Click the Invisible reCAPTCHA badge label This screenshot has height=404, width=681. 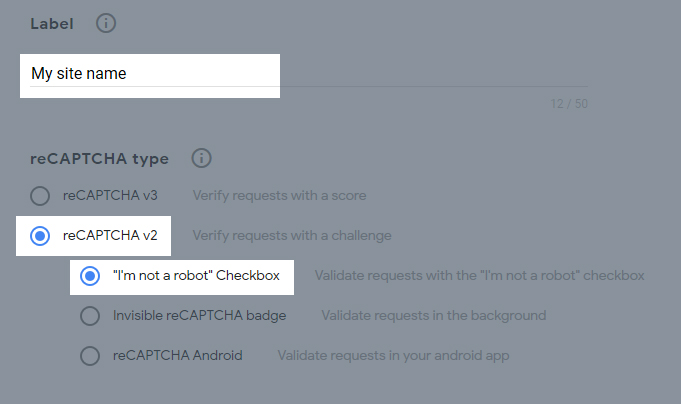[200, 315]
